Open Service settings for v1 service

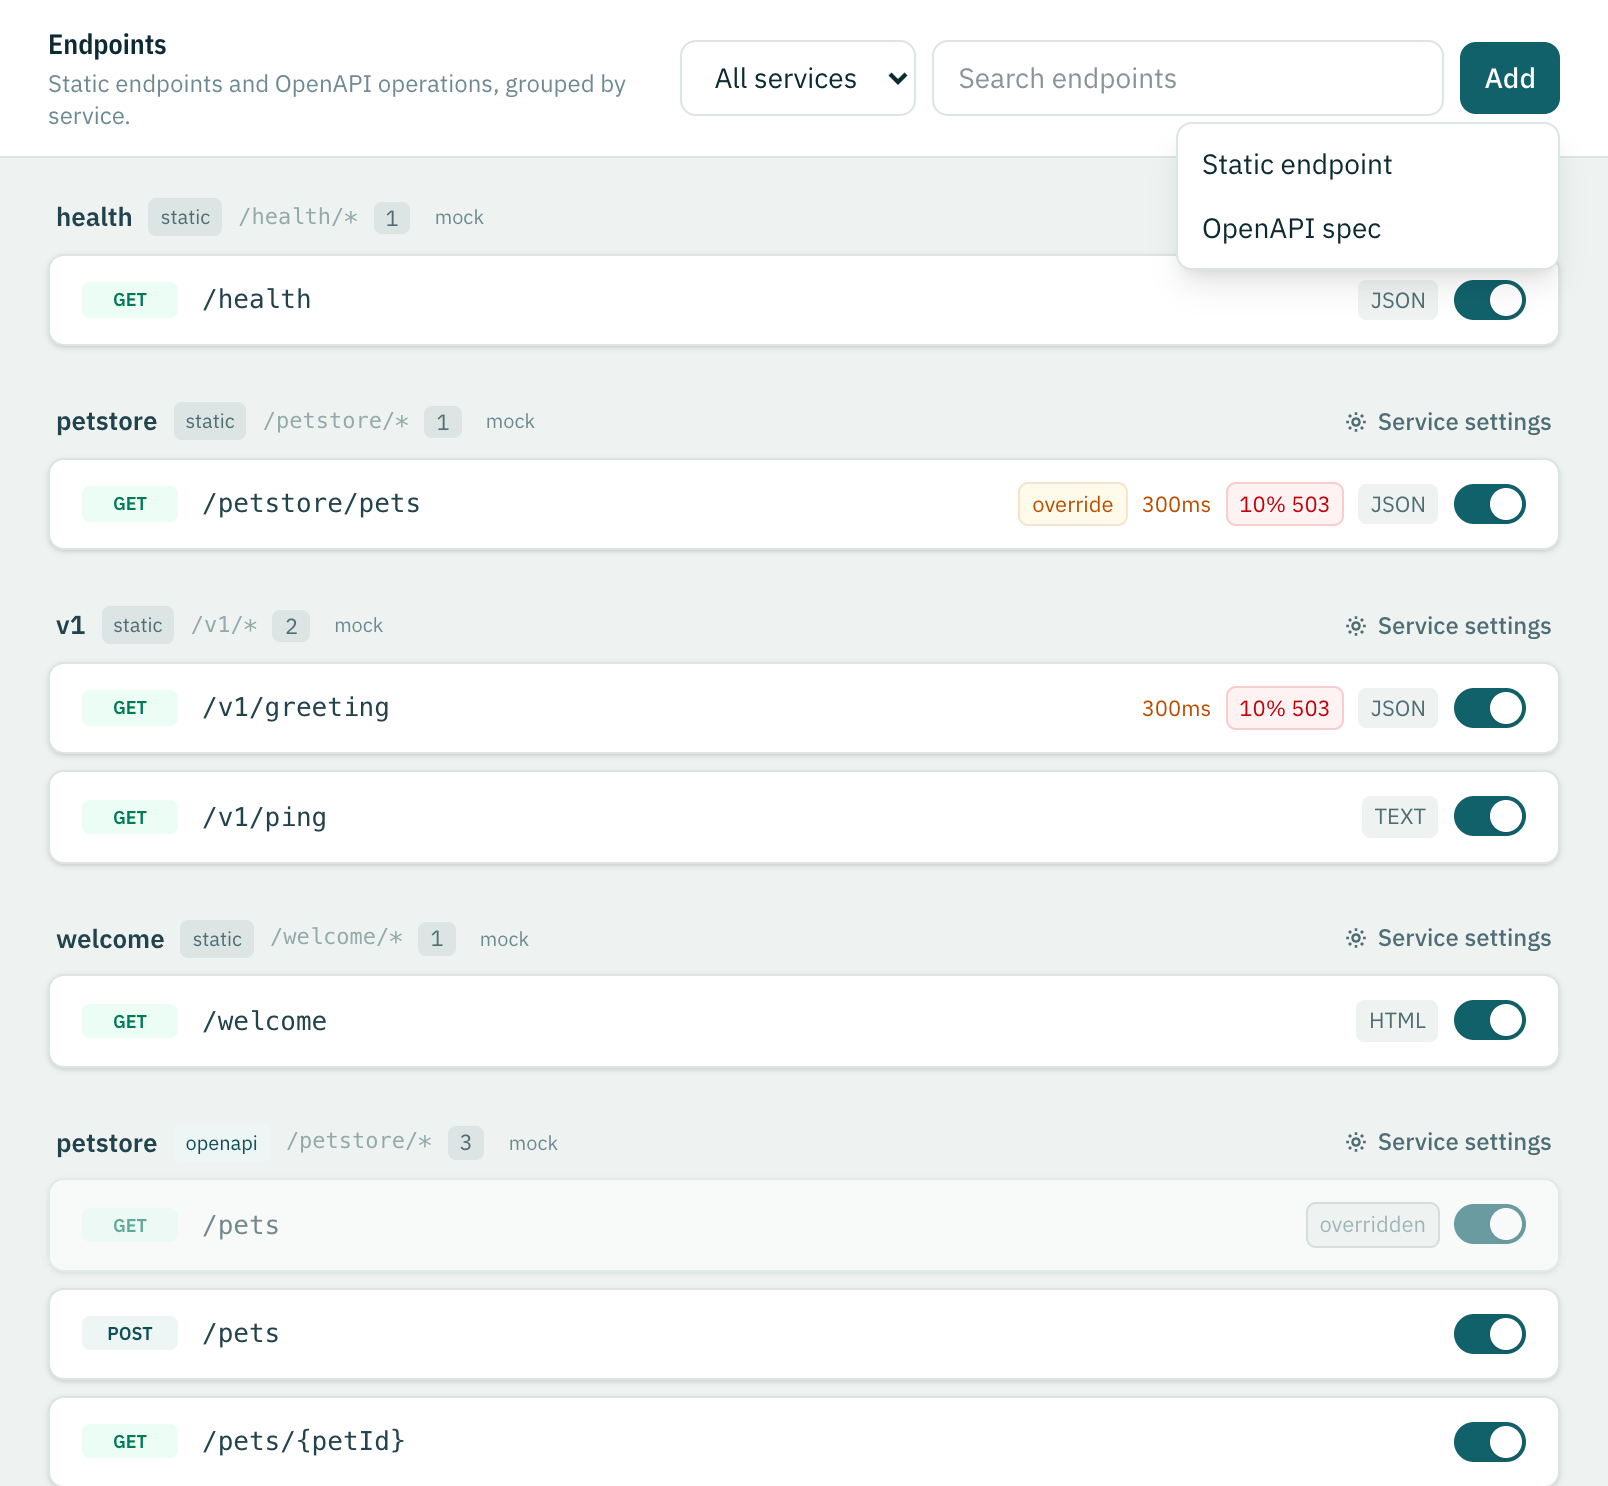point(1448,626)
